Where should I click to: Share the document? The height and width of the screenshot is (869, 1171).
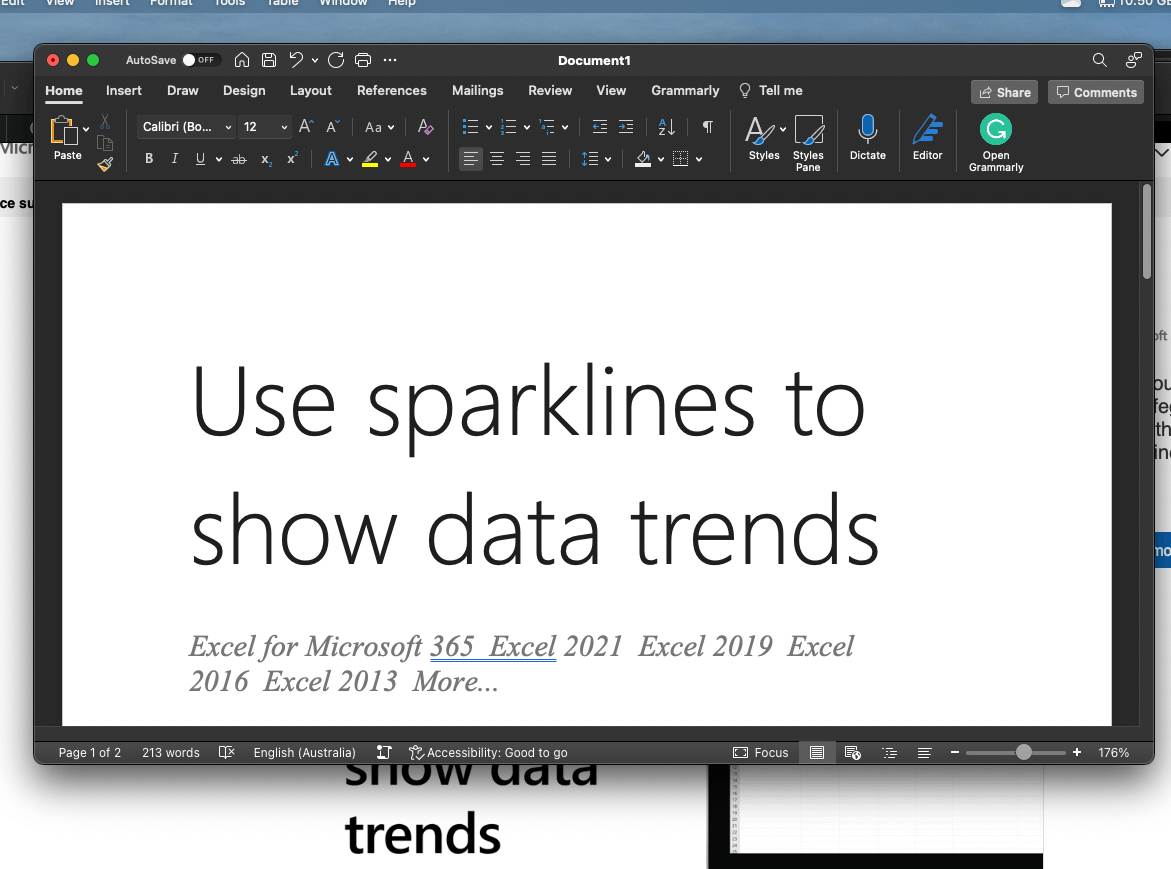(1004, 91)
